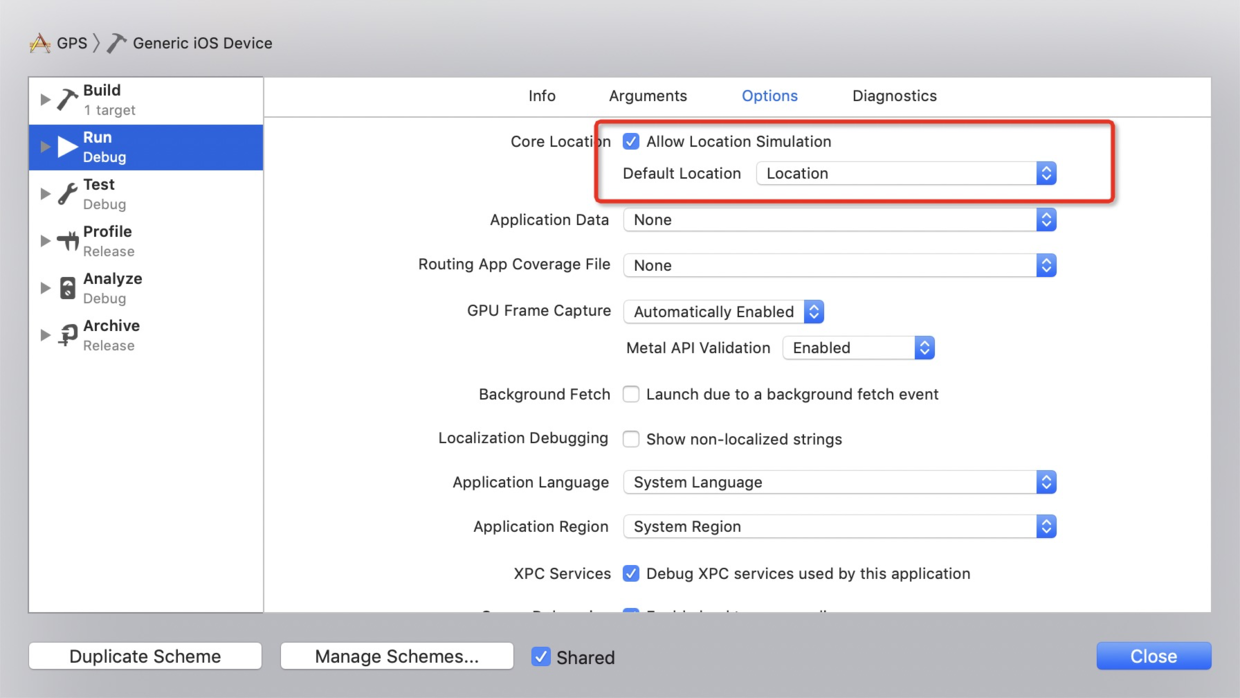Screen dimensions: 1240x698
Task: Click the Build hammer icon in sidebar
Action: (x=67, y=100)
